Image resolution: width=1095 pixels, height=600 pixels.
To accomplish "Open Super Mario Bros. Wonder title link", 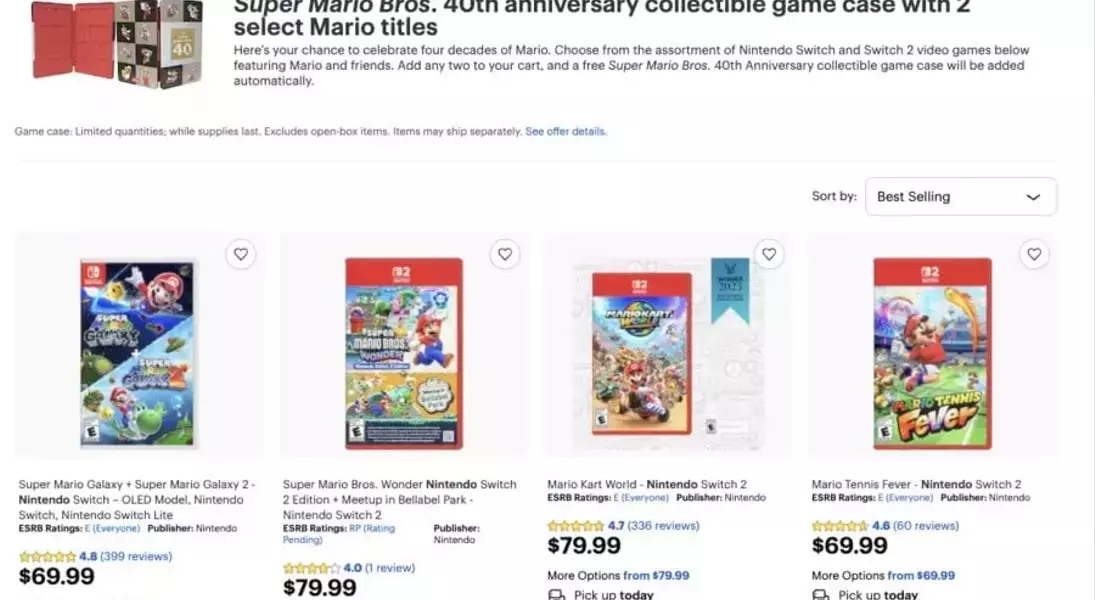I will click(x=399, y=499).
